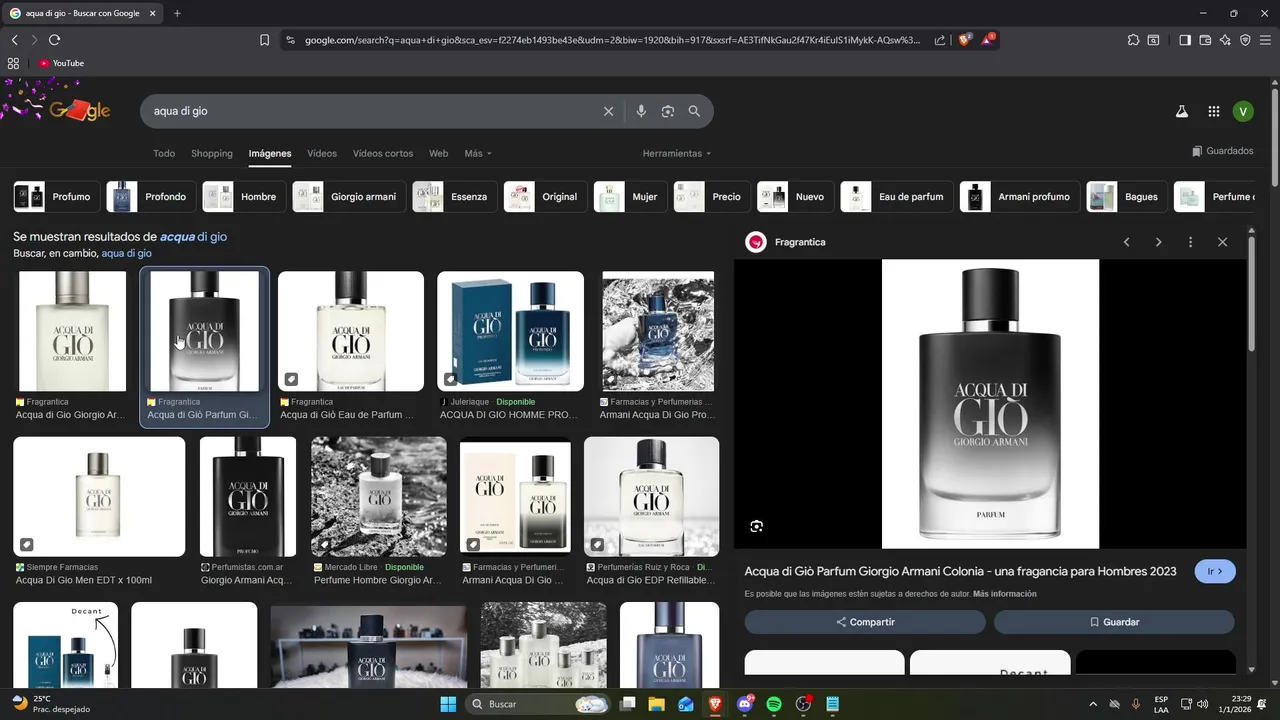Screen dimensions: 1280x720
Task: Filter by the Giorgio armani chip
Action: click(x=348, y=197)
